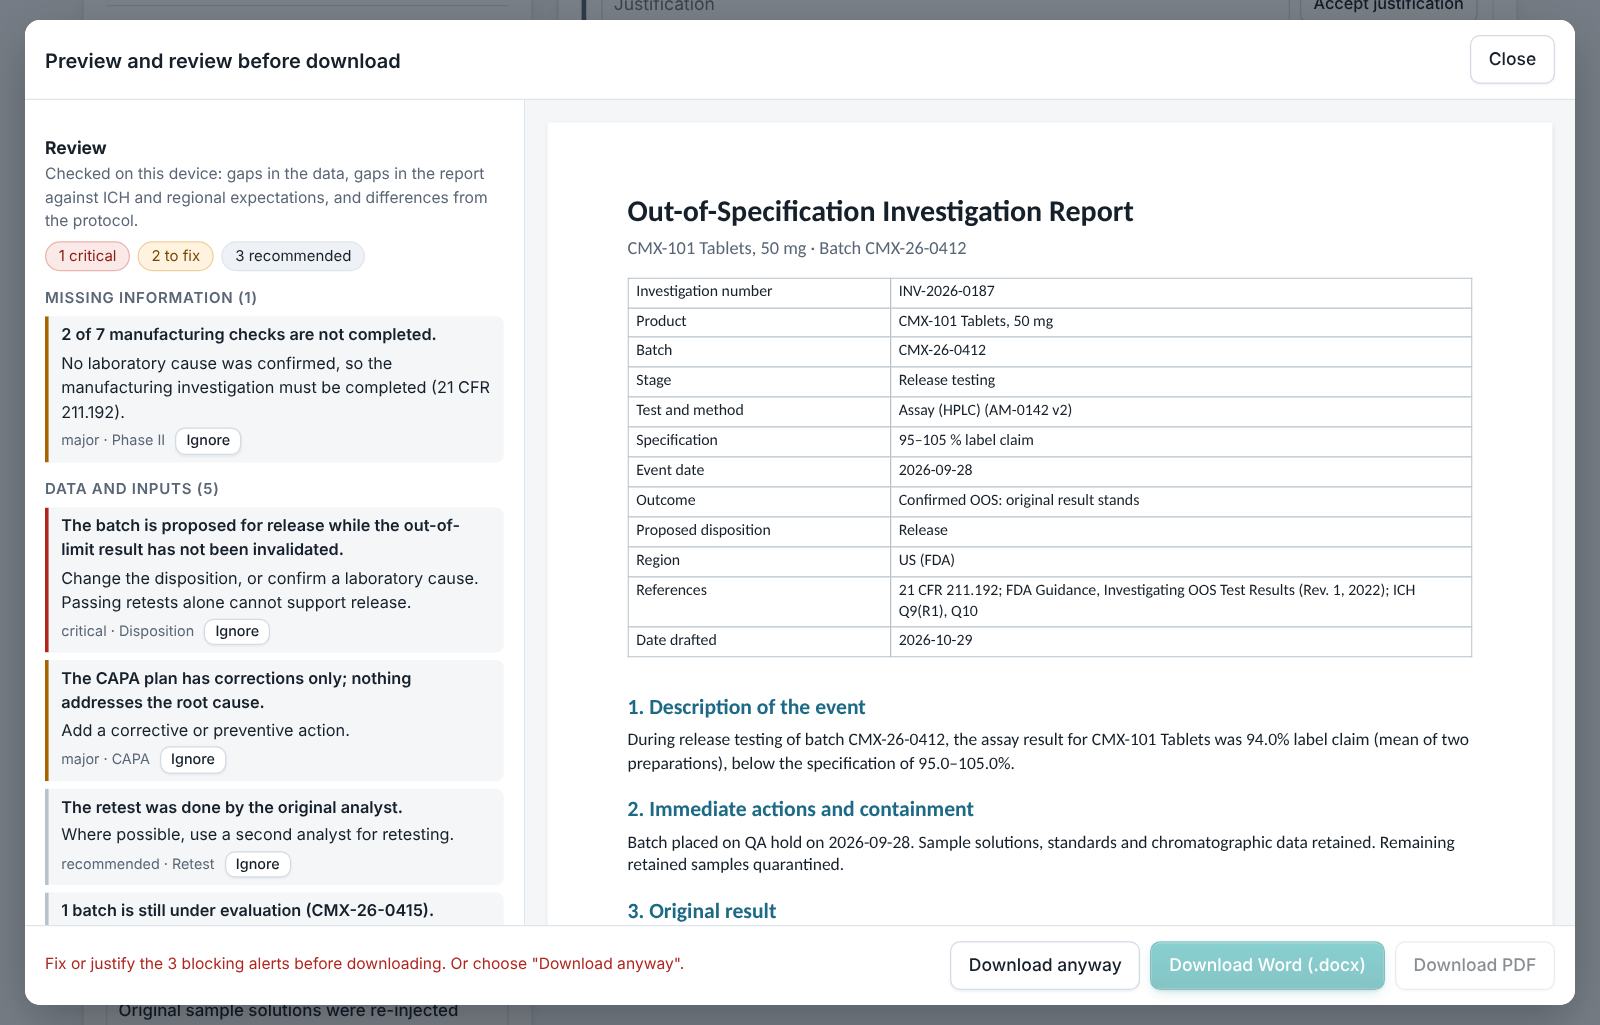
Task: Click the 'major · Phase II' severity label
Action: [x=113, y=440]
